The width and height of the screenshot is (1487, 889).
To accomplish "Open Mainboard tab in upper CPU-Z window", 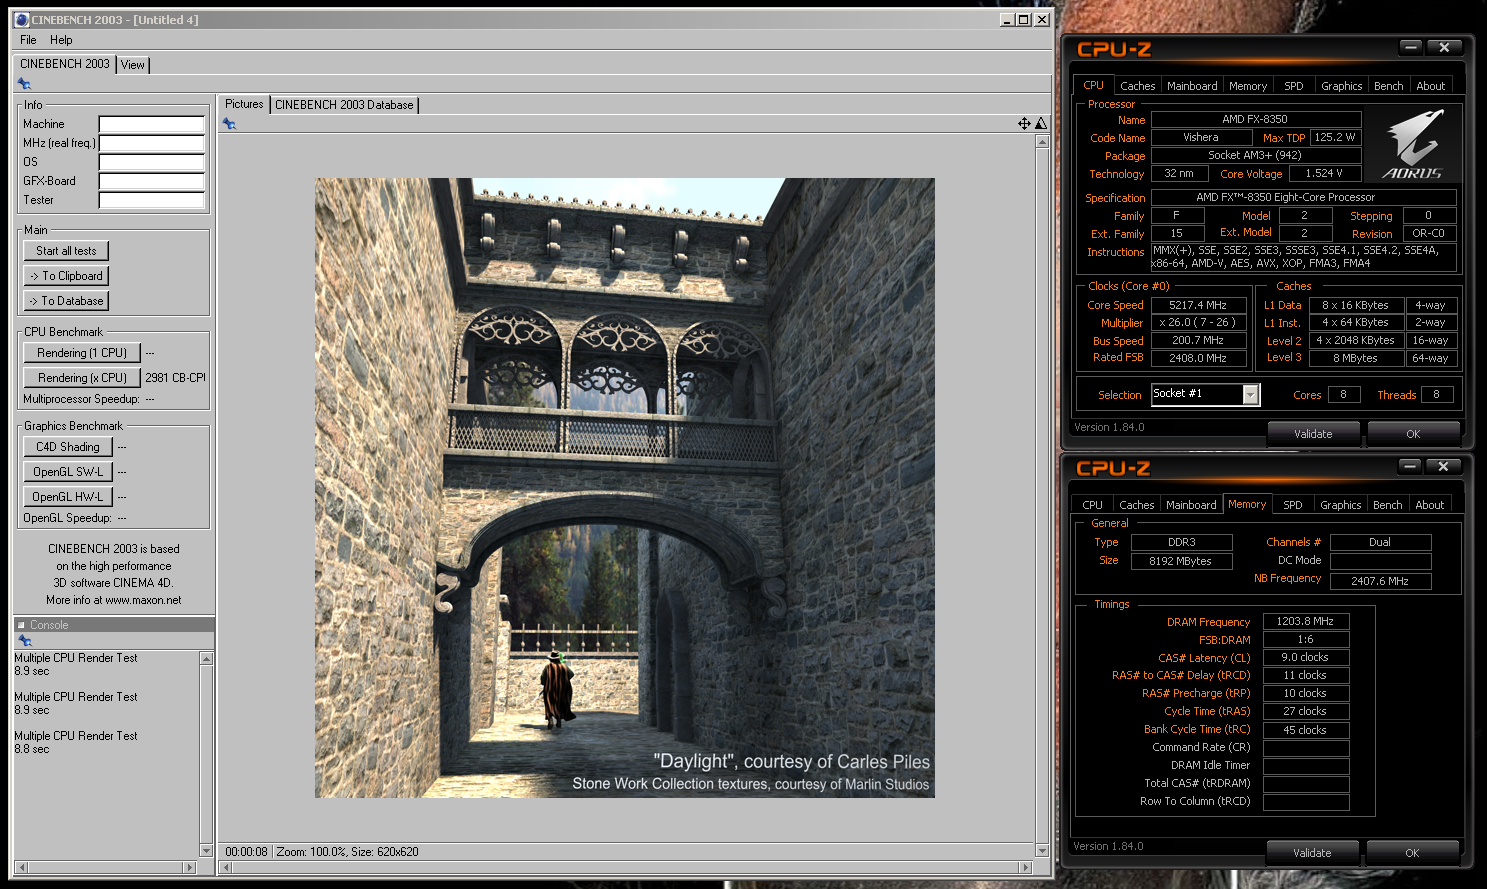I will point(1192,86).
